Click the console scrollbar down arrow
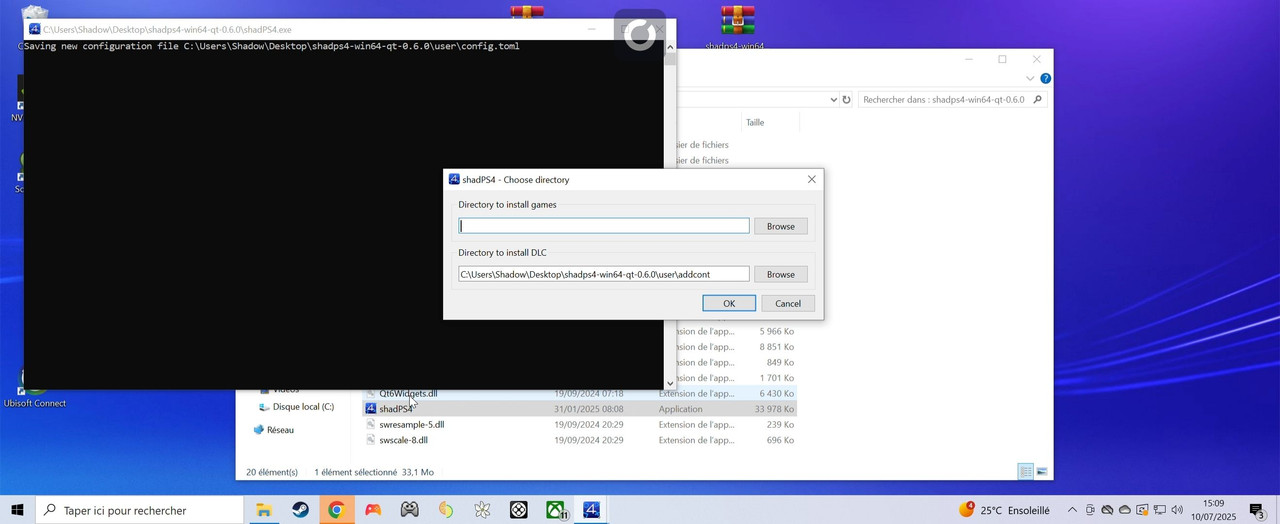The image size is (1280, 524). tap(670, 383)
